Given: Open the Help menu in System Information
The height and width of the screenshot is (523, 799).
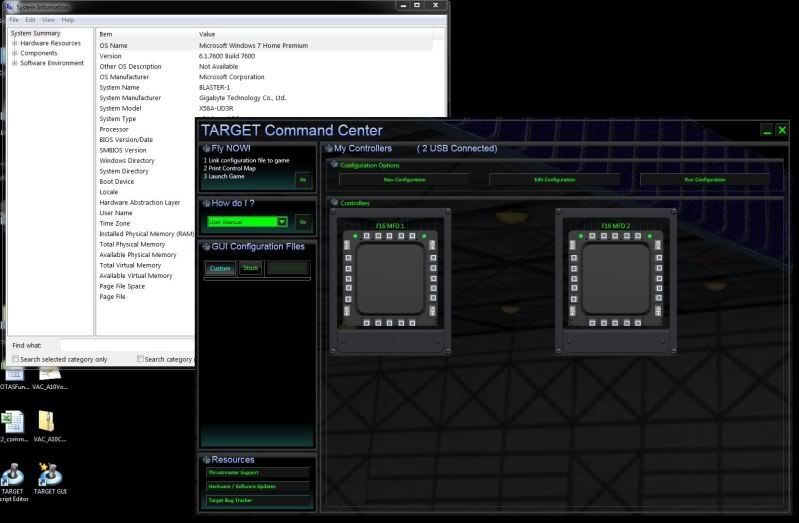Looking at the screenshot, I should [x=68, y=20].
